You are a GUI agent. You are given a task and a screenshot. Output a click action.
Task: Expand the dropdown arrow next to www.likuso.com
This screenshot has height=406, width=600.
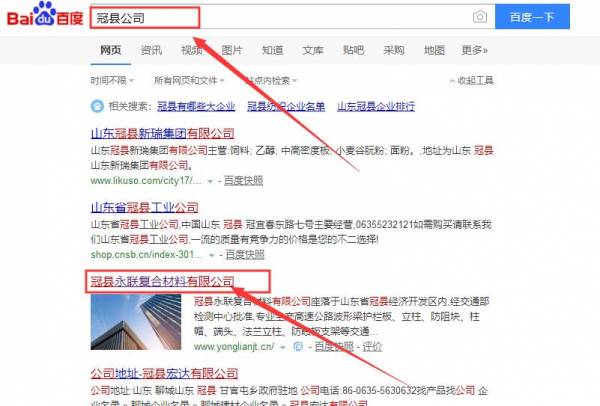pyautogui.click(x=210, y=181)
